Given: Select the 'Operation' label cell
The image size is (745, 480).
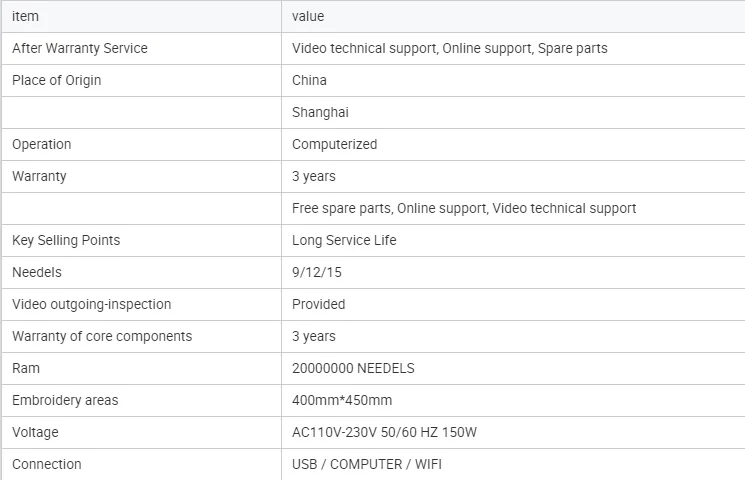Looking at the screenshot, I should pyautogui.click(x=142, y=144).
